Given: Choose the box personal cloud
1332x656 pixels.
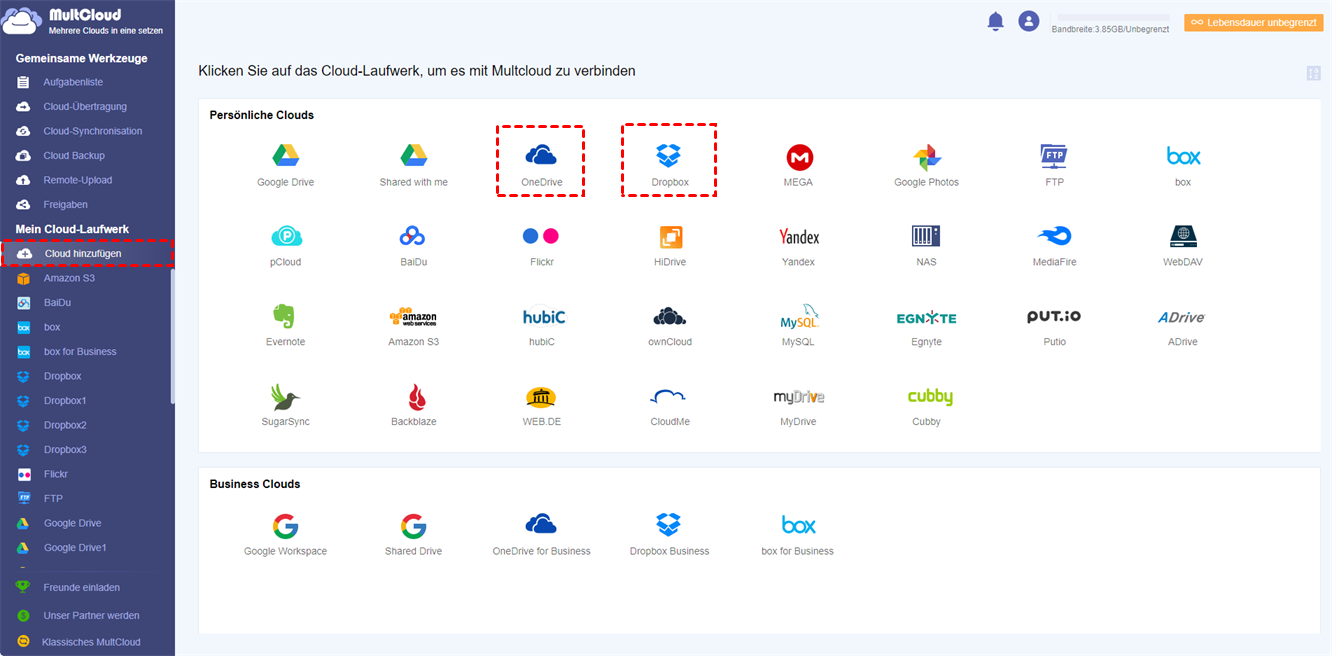Looking at the screenshot, I should click(1183, 165).
